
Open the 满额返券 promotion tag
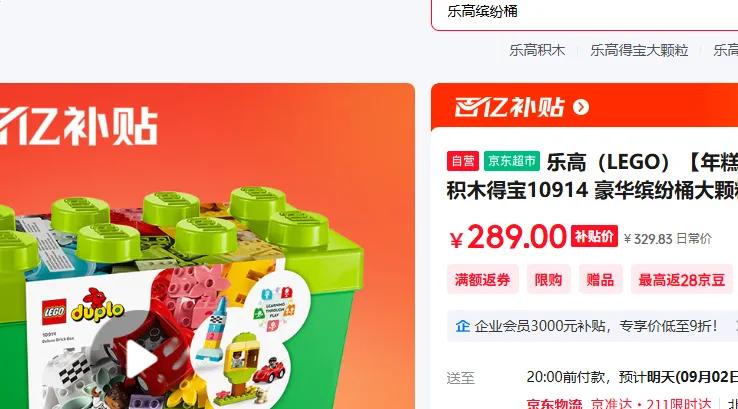click(482, 280)
